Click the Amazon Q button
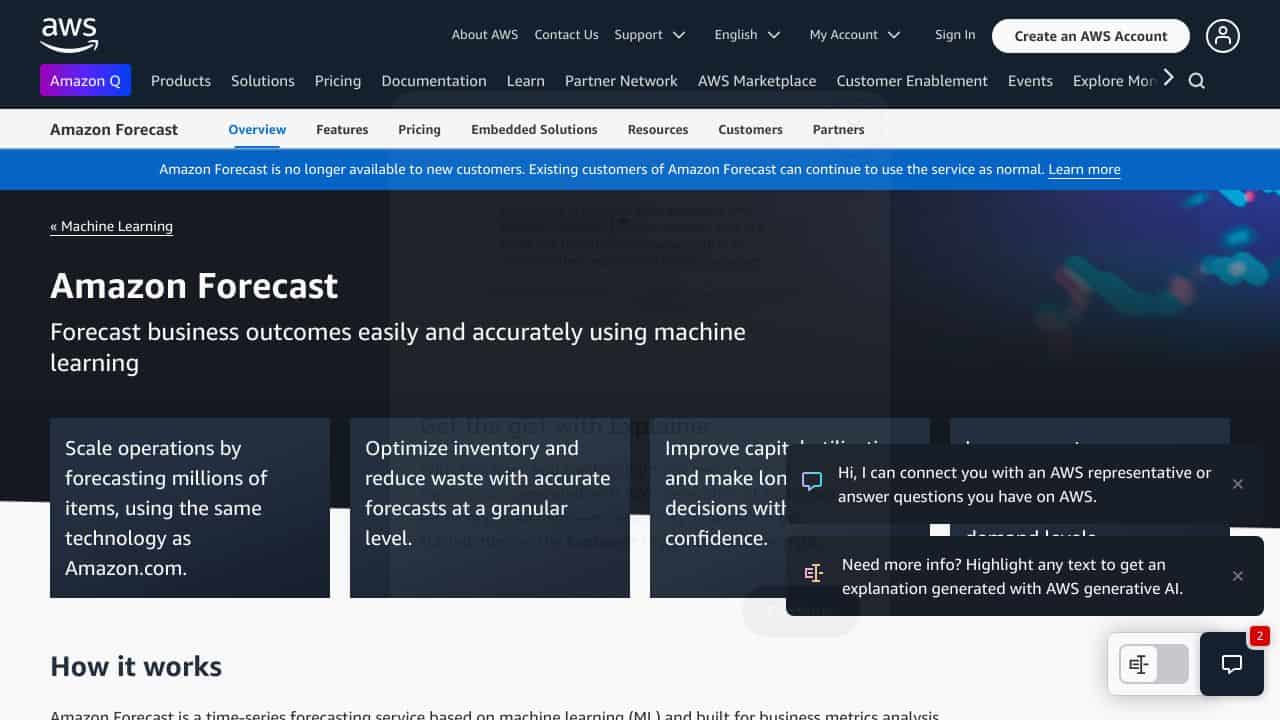The width and height of the screenshot is (1280, 720). click(85, 81)
